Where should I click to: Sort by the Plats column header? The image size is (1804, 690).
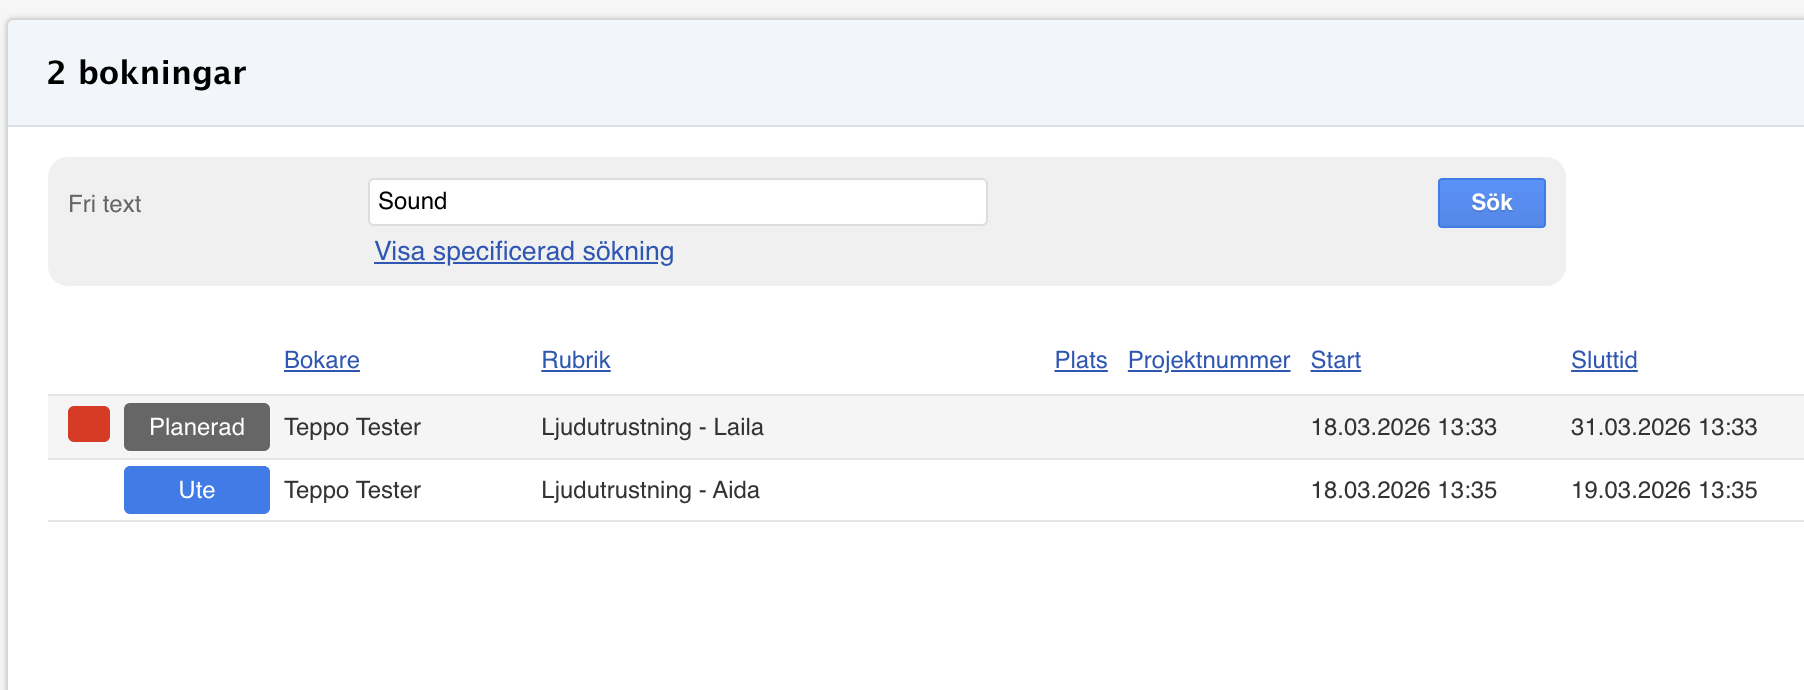[x=1080, y=360]
